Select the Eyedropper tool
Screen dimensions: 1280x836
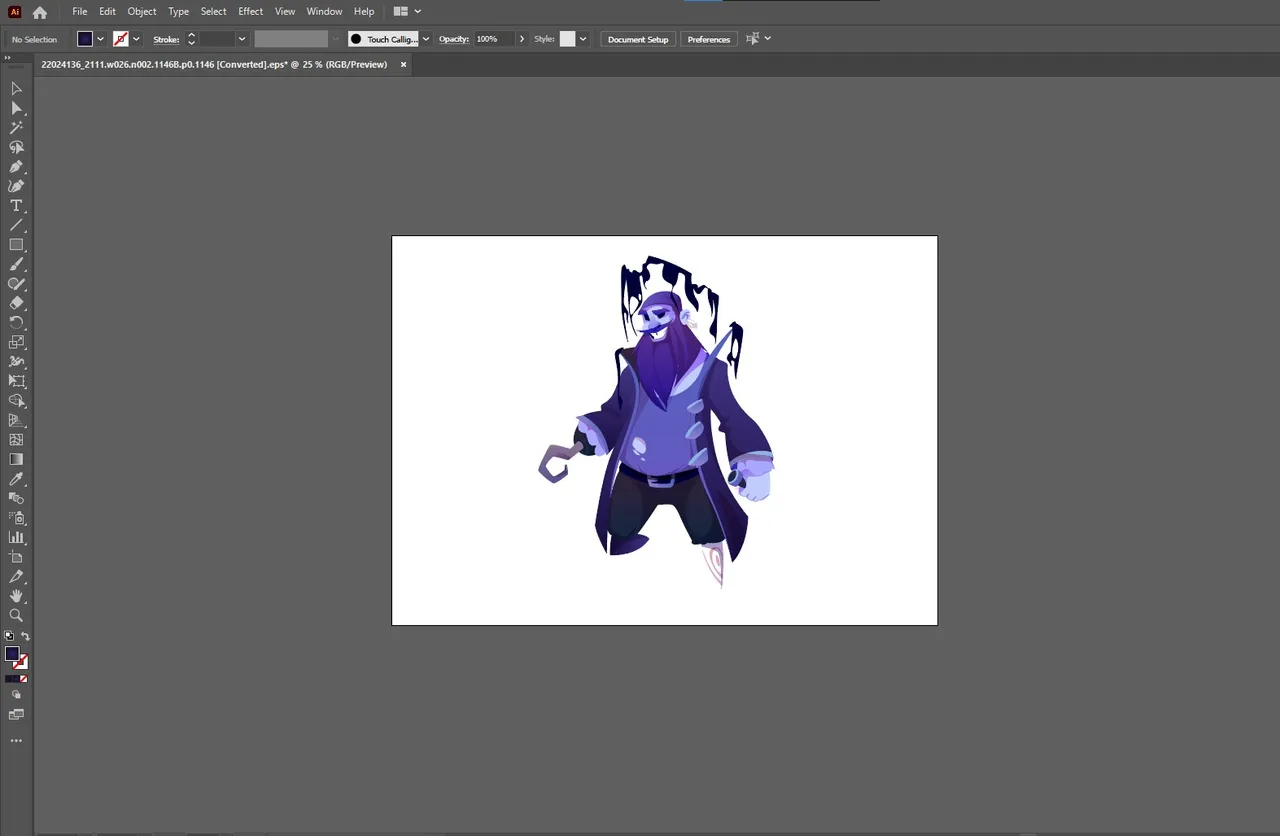tap(16, 479)
